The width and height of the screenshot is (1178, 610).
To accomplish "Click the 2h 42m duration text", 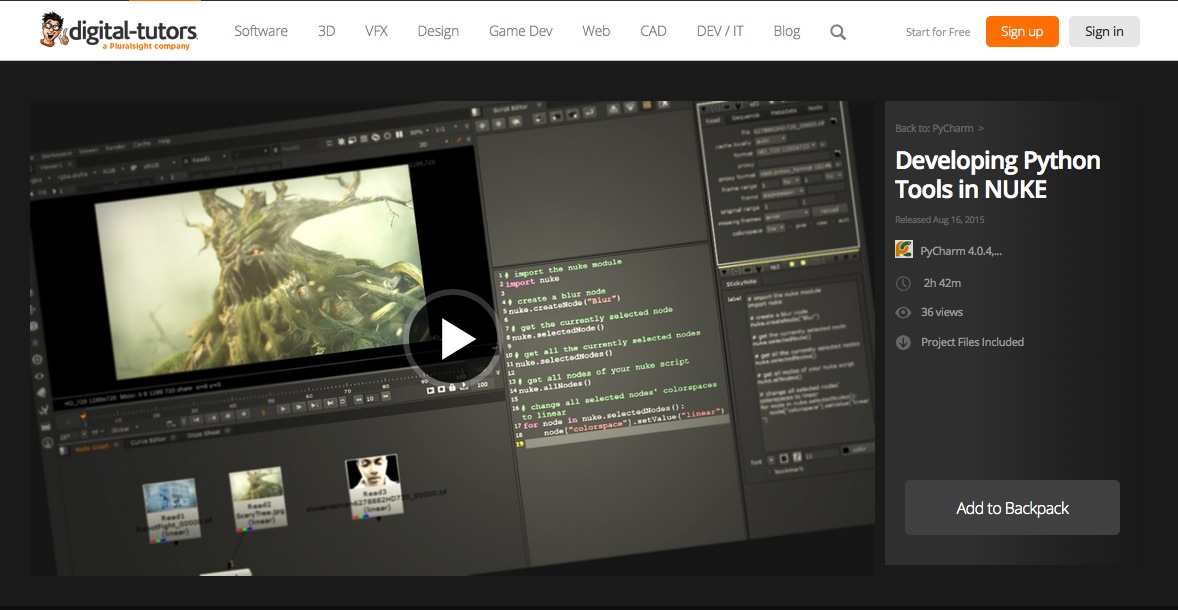I will tap(942, 283).
